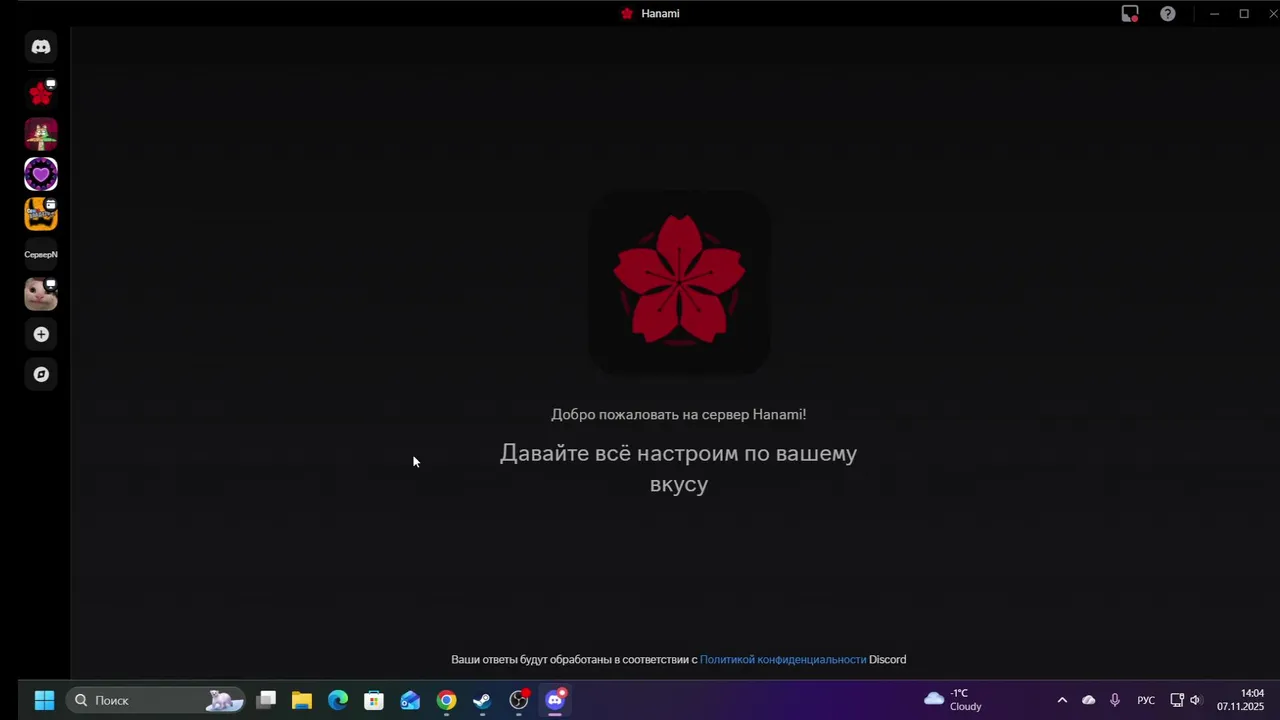Minimize the Discord window
Image resolution: width=1280 pixels, height=720 pixels.
[x=1214, y=14]
